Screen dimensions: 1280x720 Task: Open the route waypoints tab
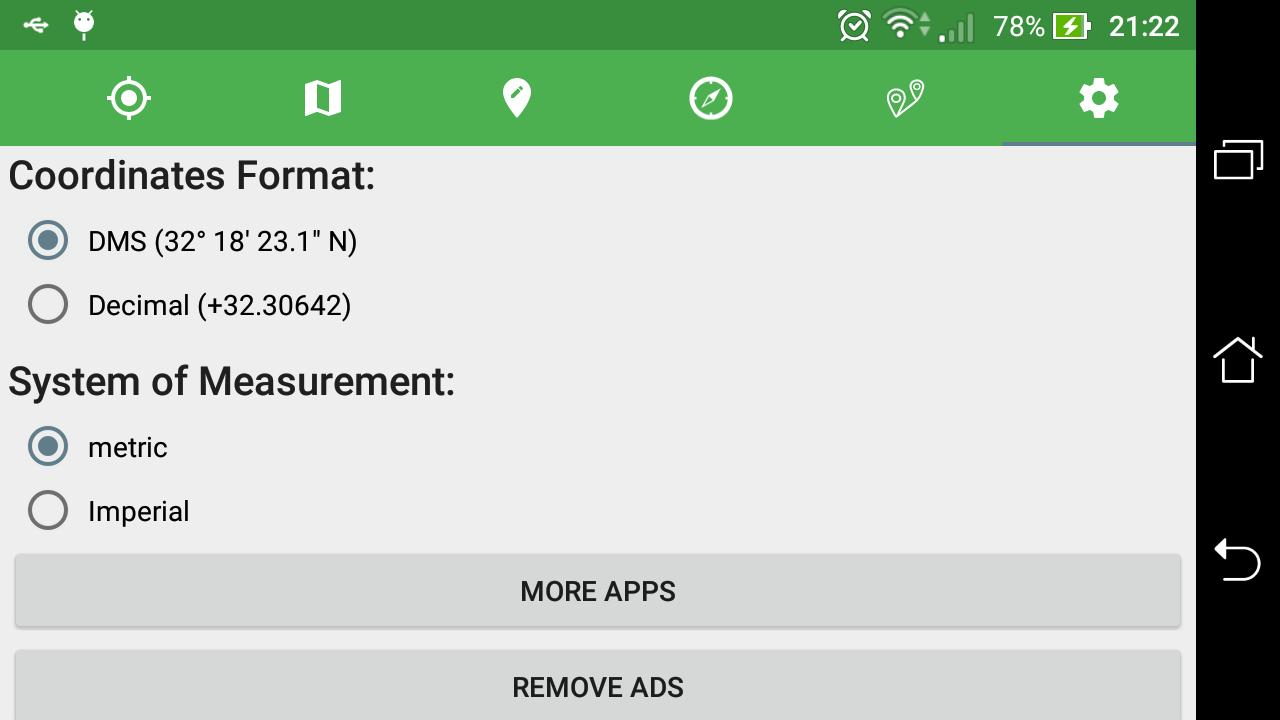point(905,98)
